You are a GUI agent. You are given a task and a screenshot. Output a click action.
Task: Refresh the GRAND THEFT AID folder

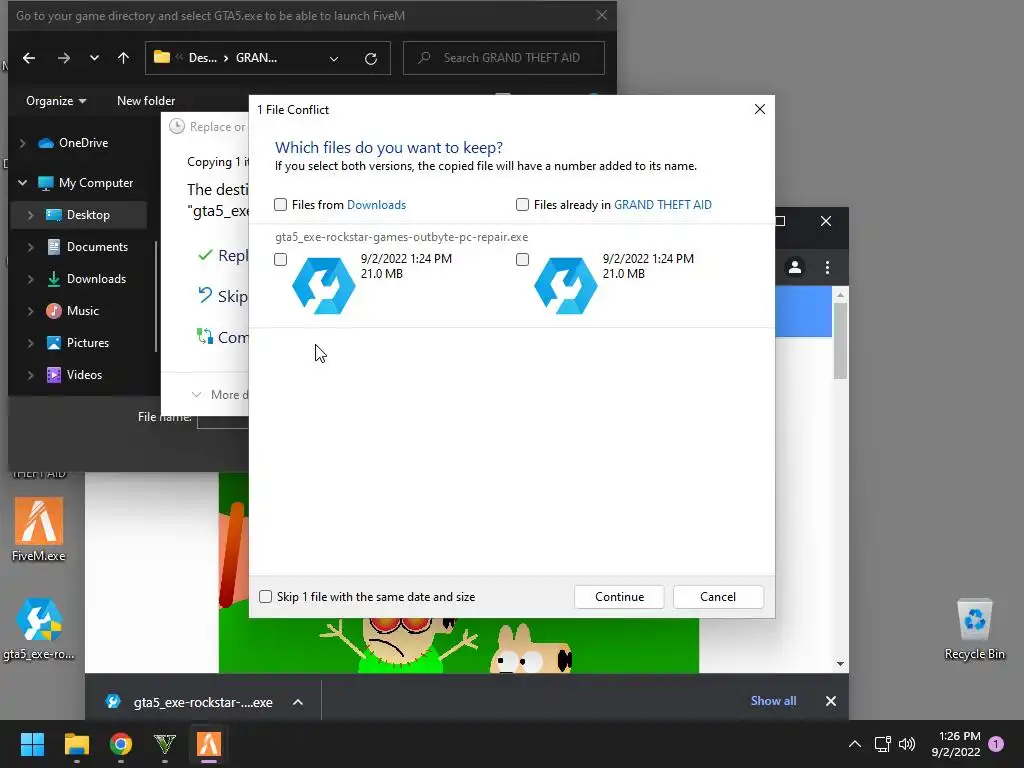coord(371,59)
